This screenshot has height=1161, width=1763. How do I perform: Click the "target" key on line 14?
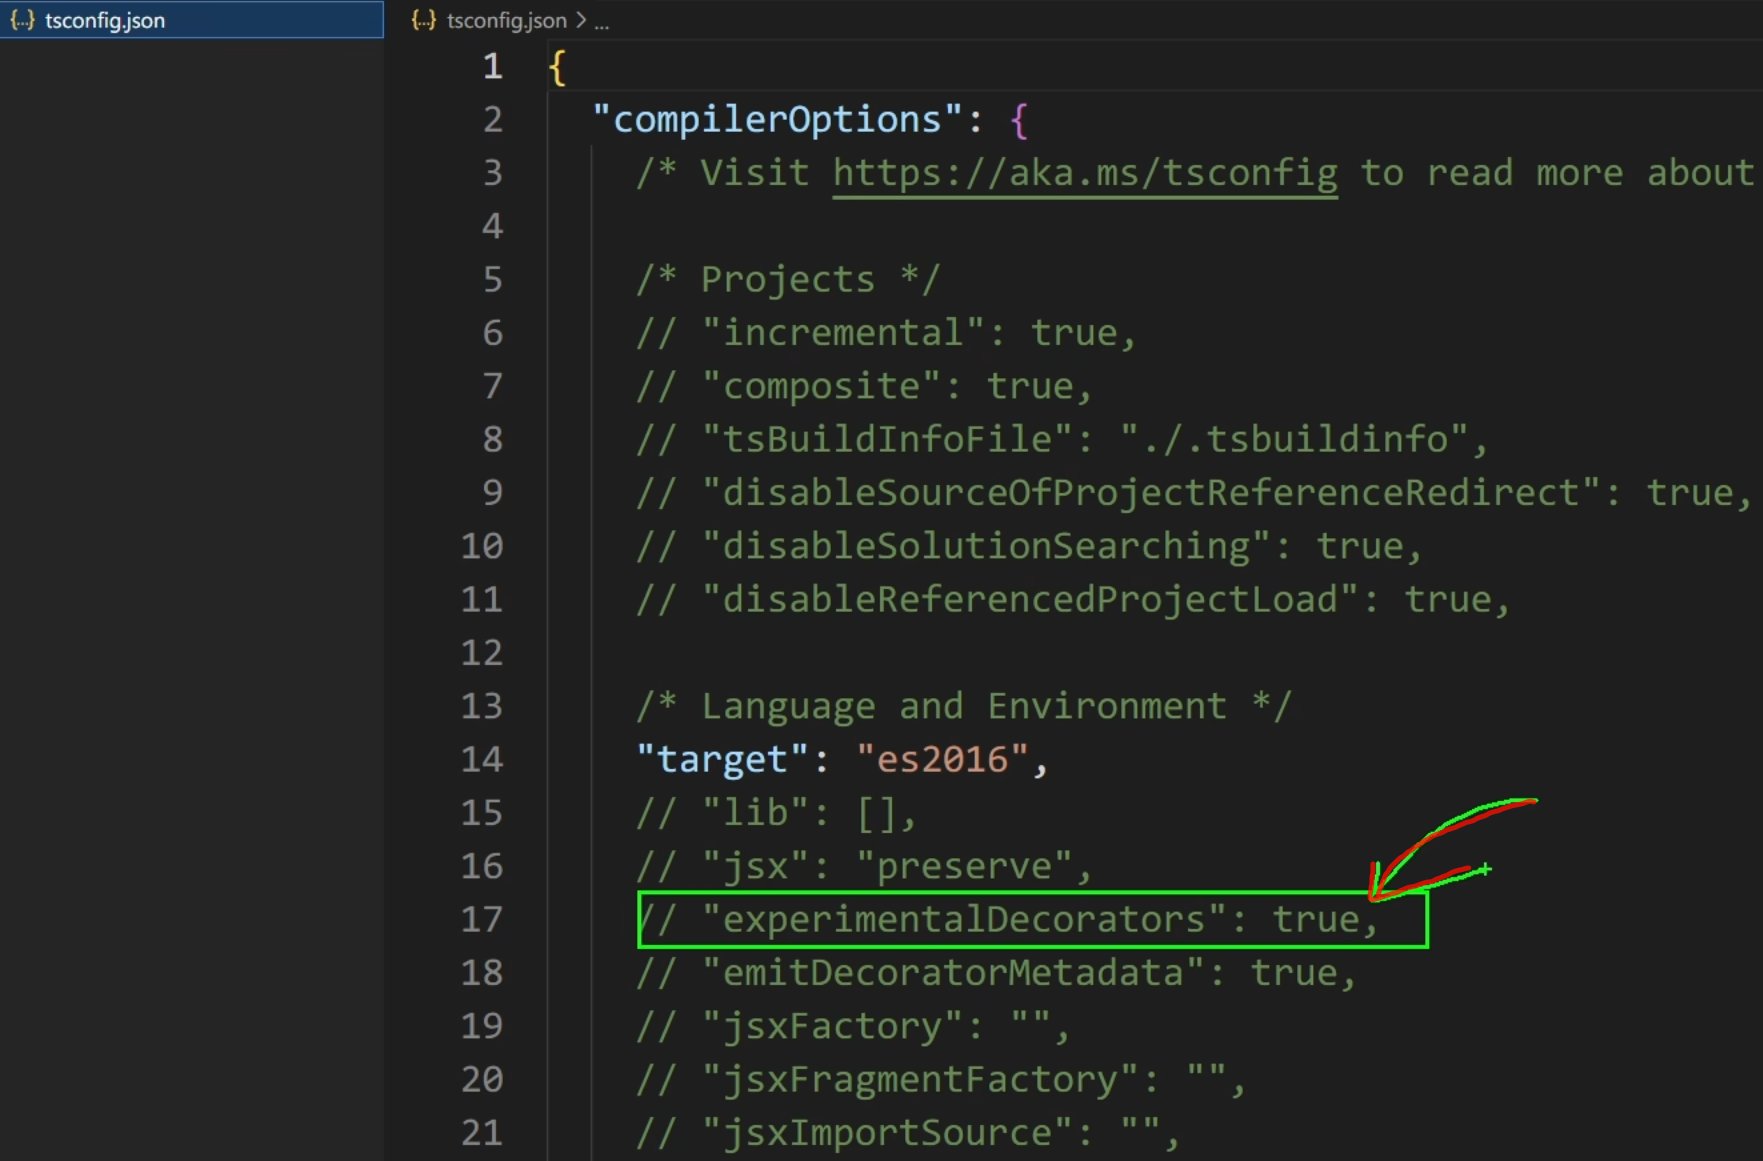722,760
